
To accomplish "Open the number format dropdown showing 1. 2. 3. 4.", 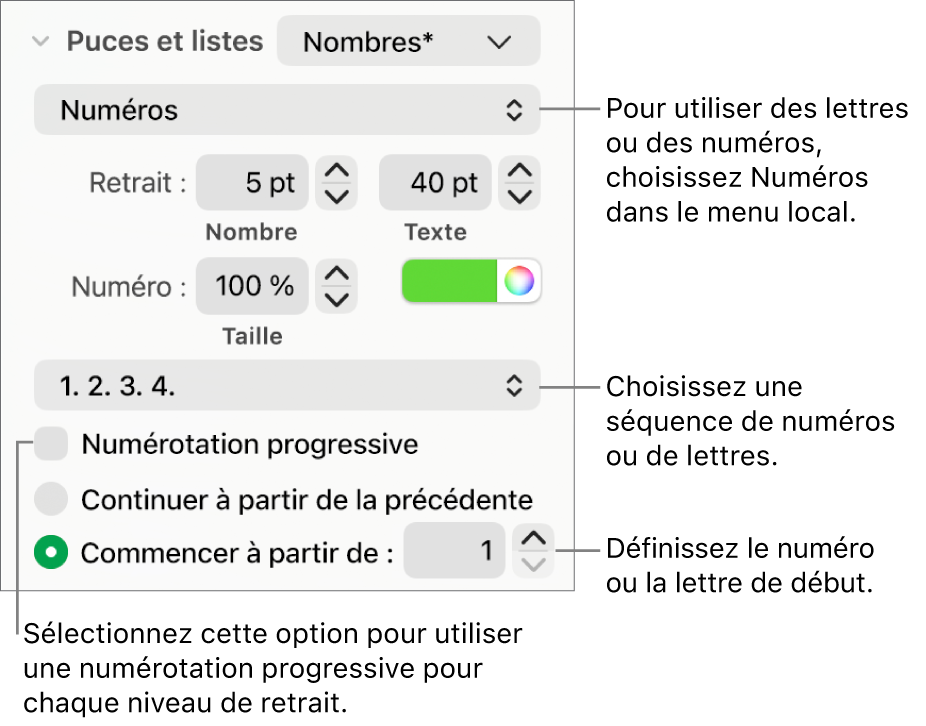I will [286, 386].
